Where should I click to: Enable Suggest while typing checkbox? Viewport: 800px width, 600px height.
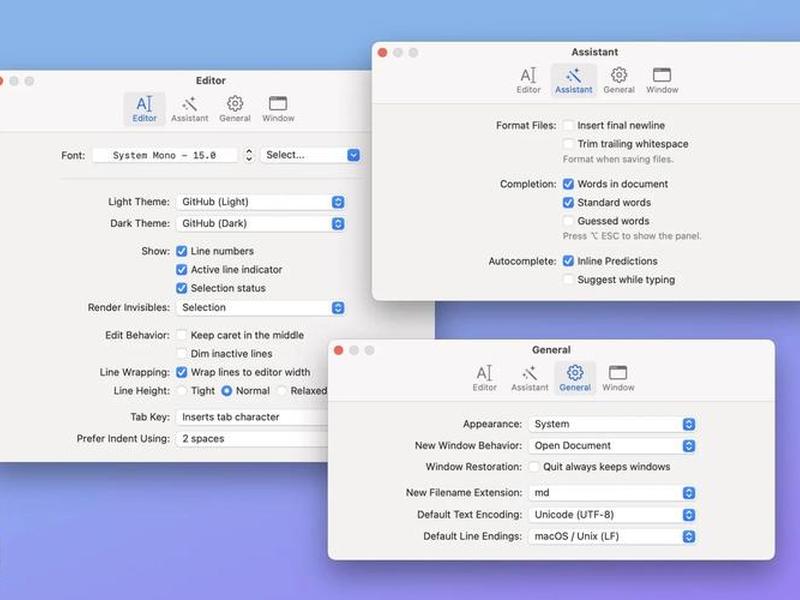pyautogui.click(x=568, y=280)
